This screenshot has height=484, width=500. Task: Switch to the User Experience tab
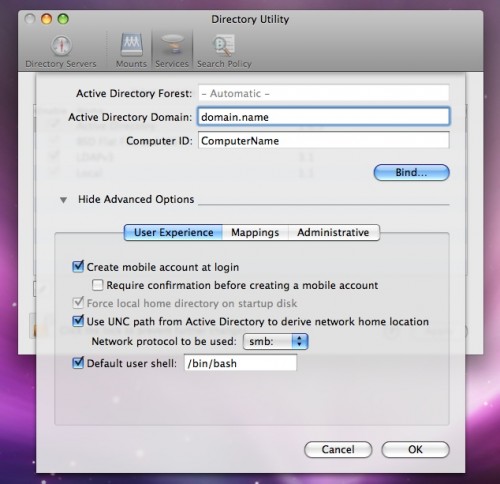[x=173, y=232]
